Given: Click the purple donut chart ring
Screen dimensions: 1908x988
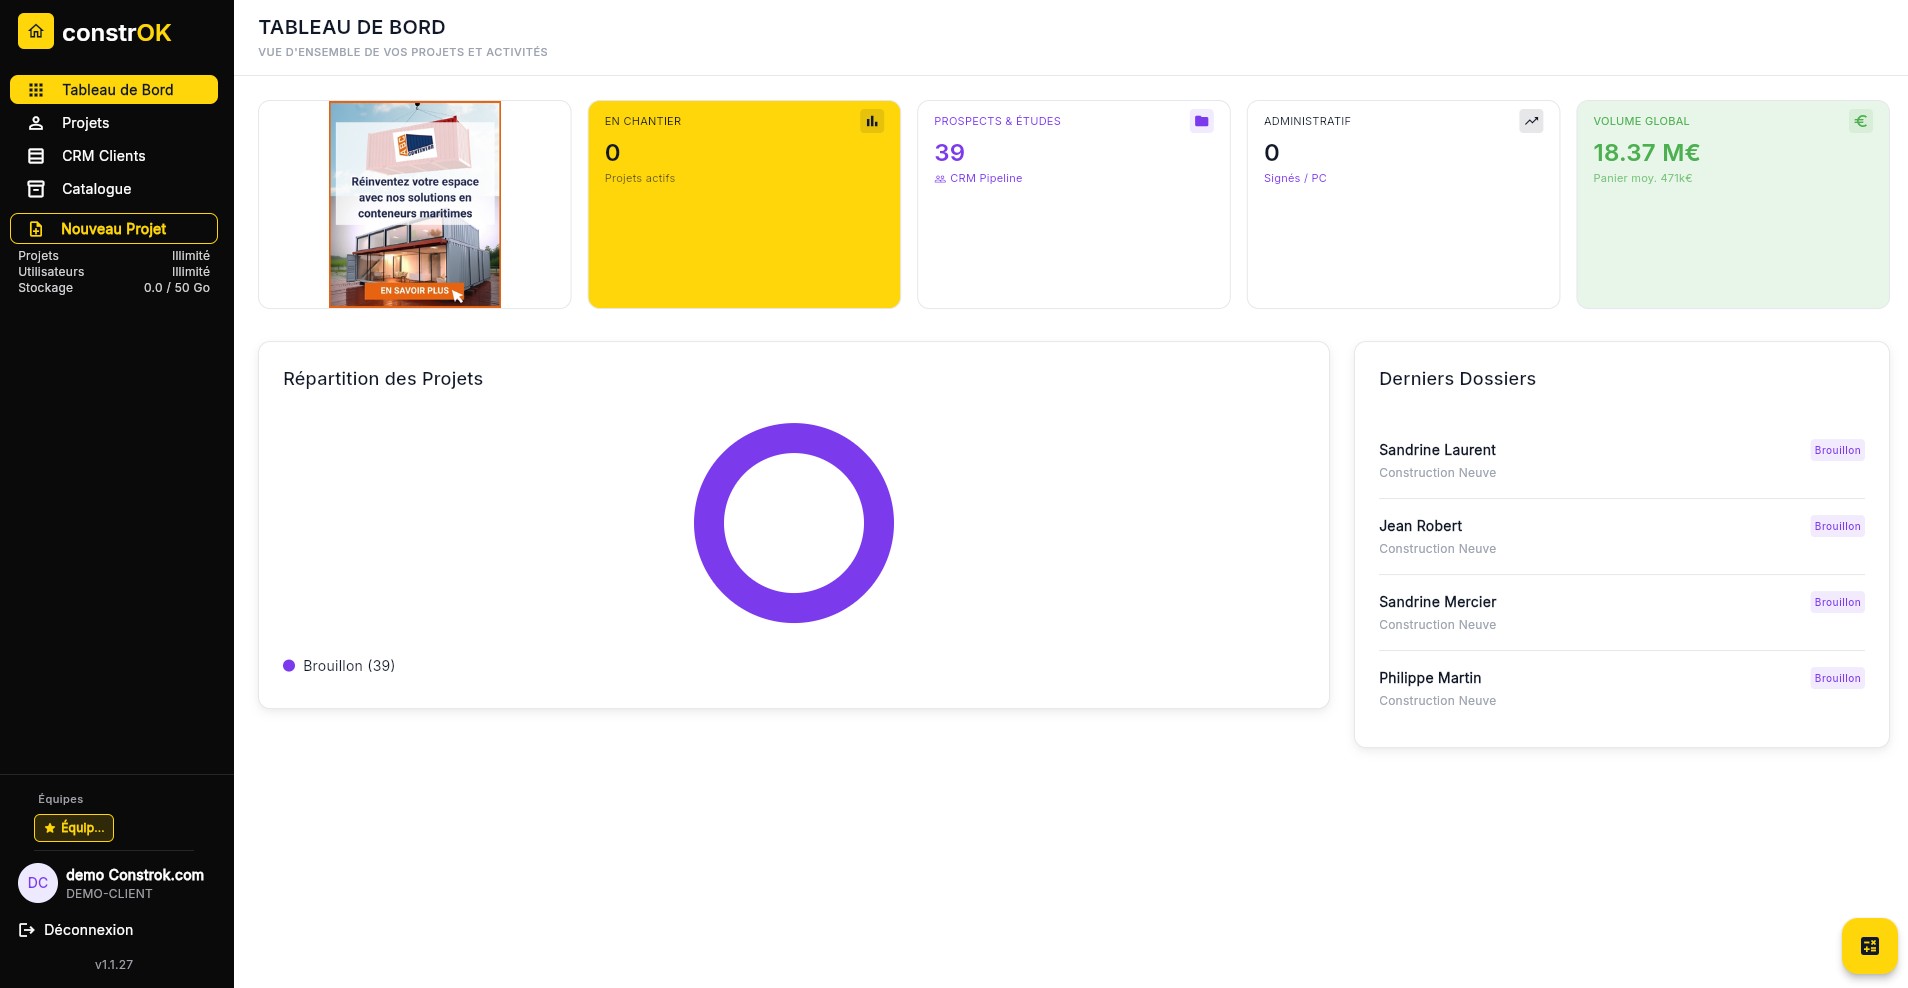Looking at the screenshot, I should 709,523.
